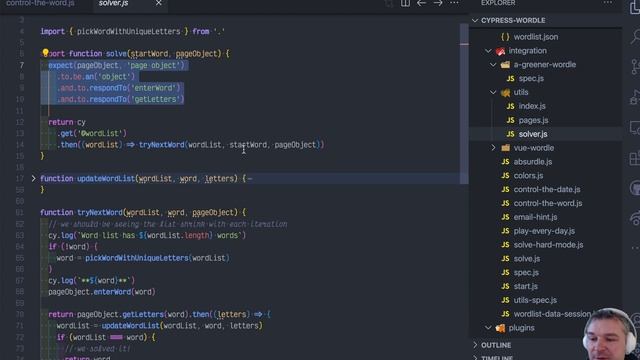Click the a-greener-wordle folder icon

tap(505, 64)
